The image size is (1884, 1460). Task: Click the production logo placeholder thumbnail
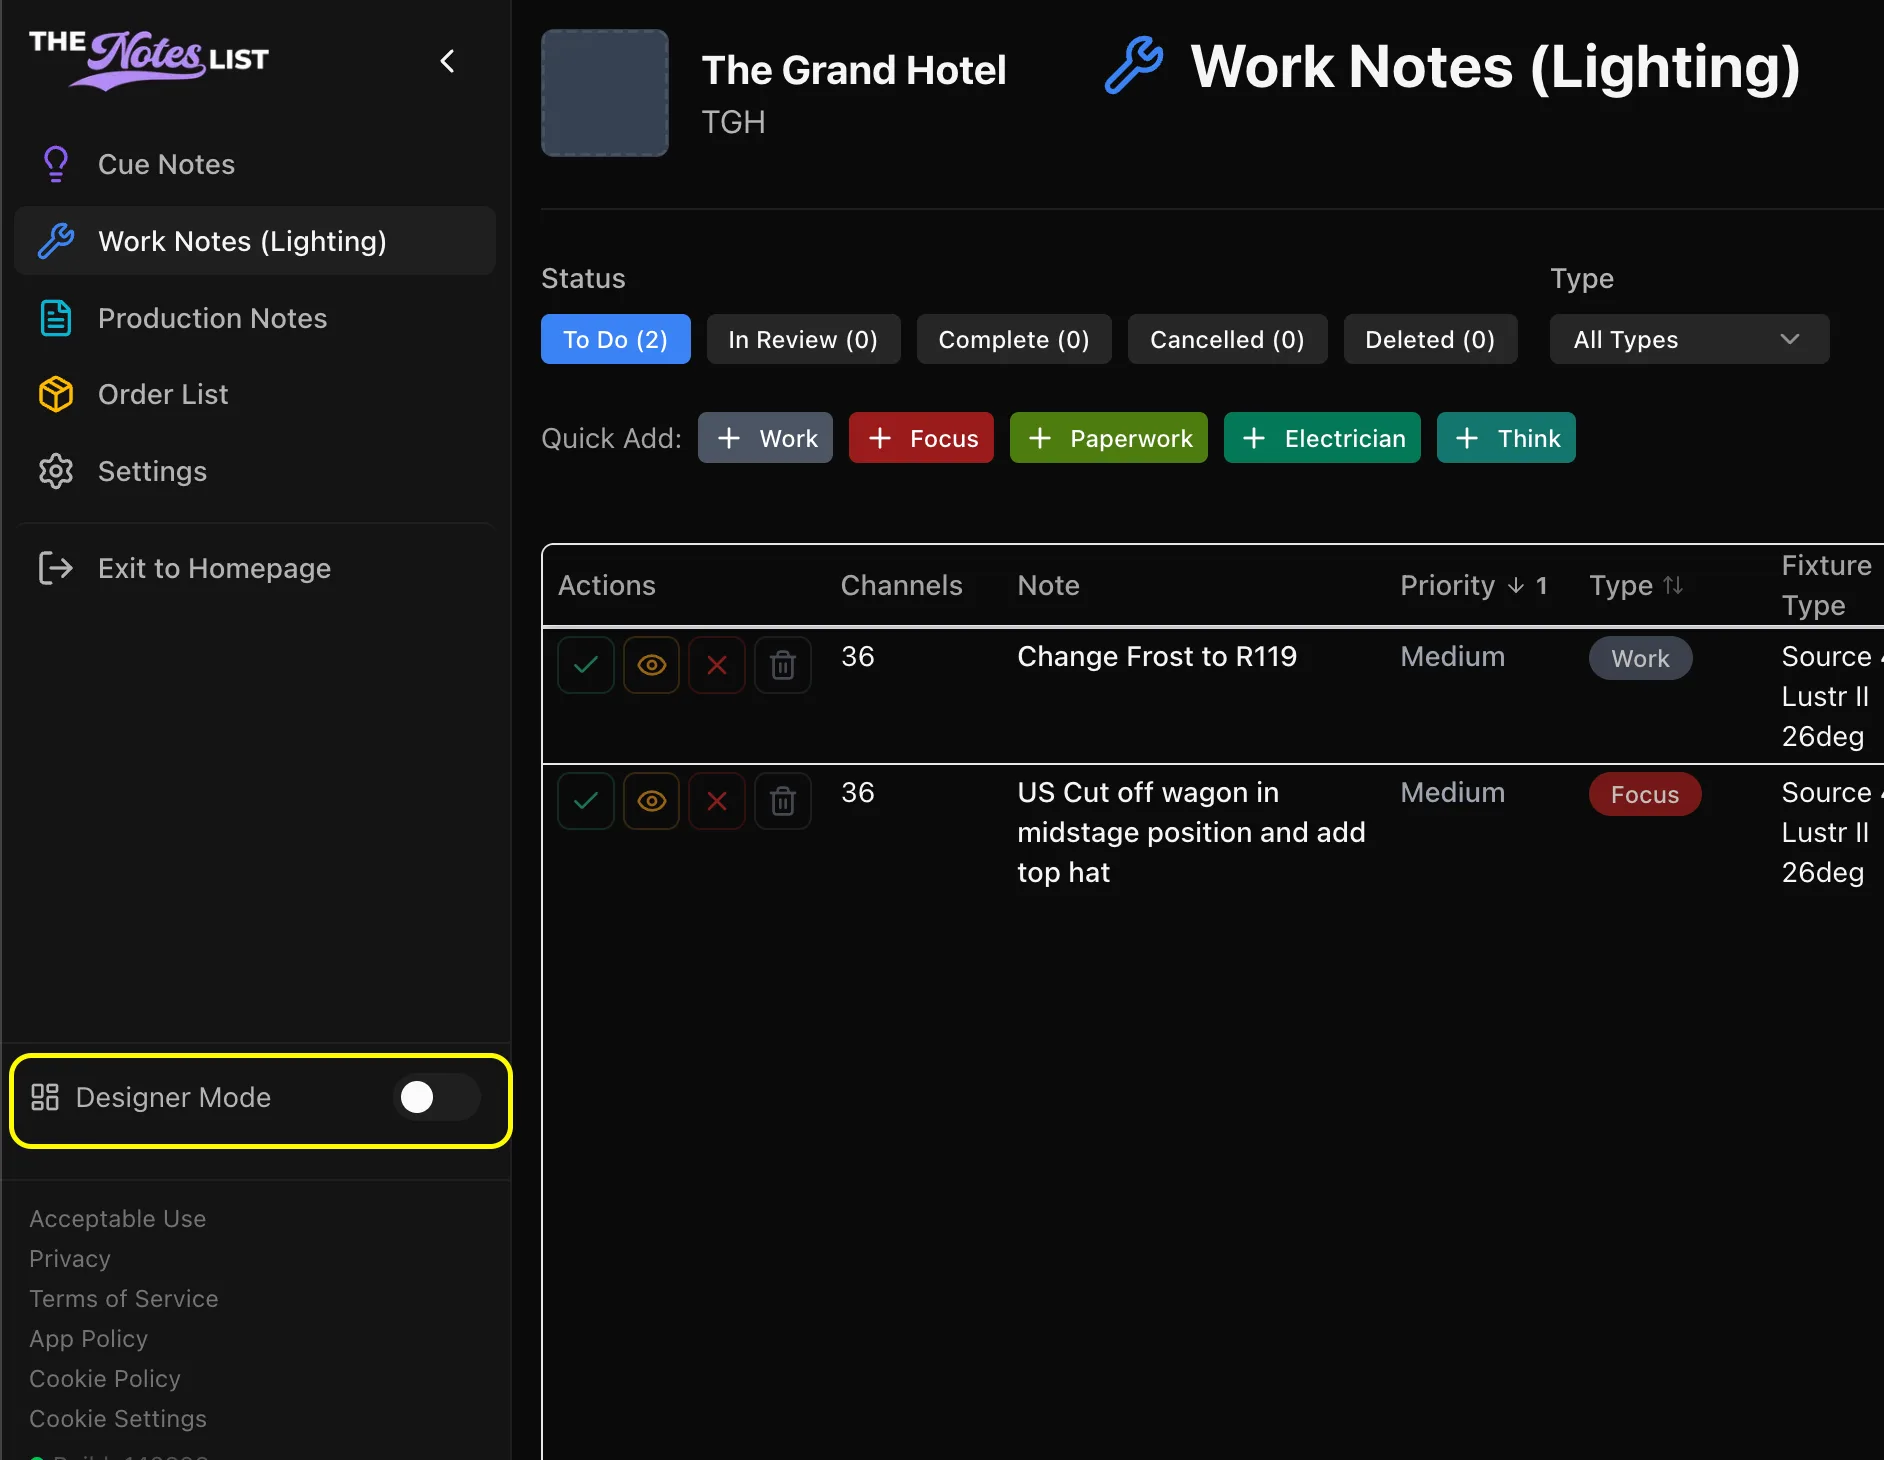tap(605, 93)
